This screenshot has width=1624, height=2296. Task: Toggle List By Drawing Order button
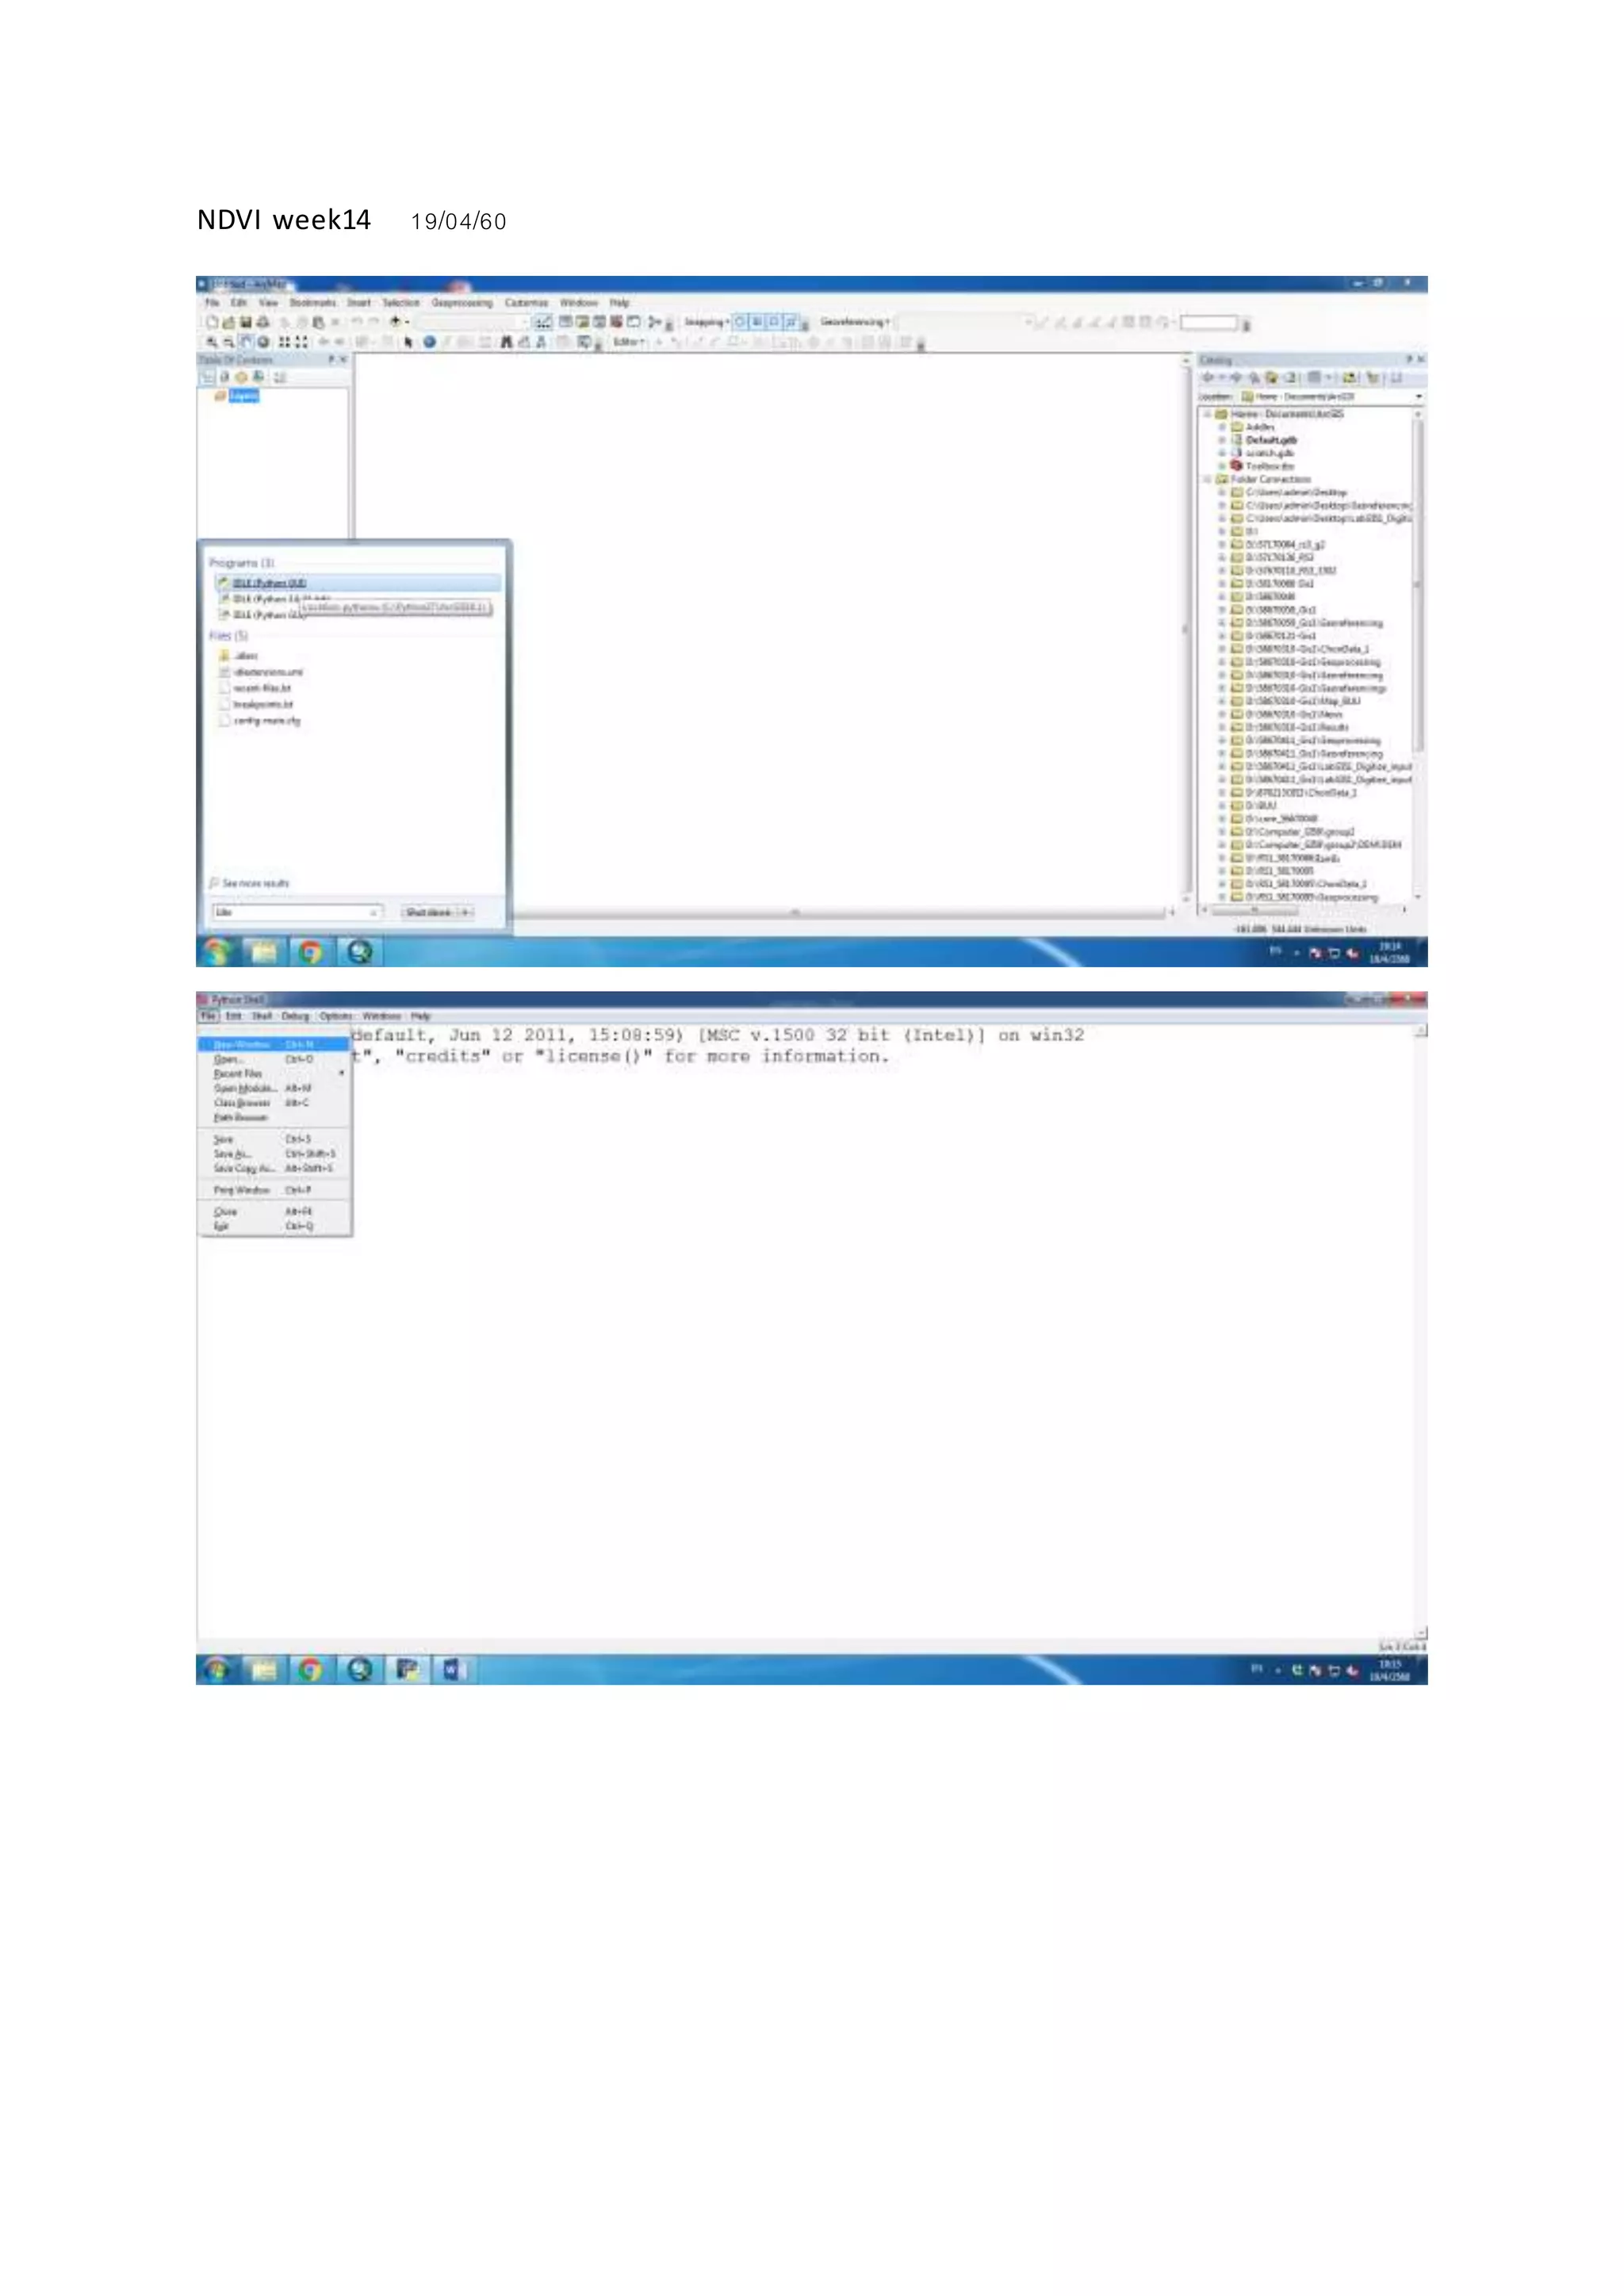(x=208, y=377)
